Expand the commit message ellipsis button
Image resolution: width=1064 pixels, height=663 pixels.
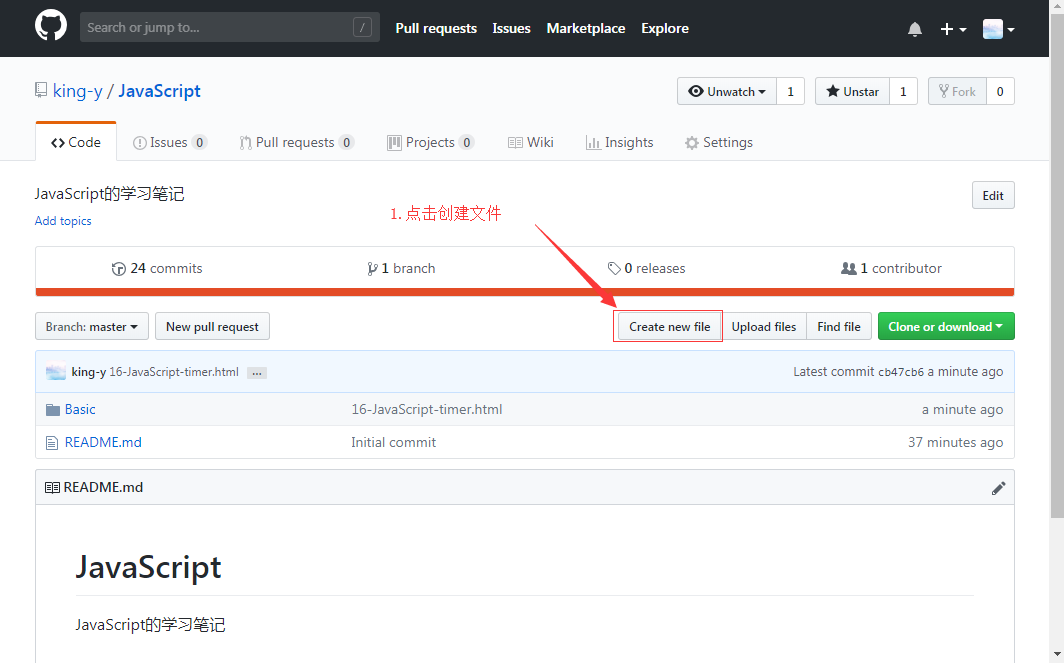coord(256,373)
